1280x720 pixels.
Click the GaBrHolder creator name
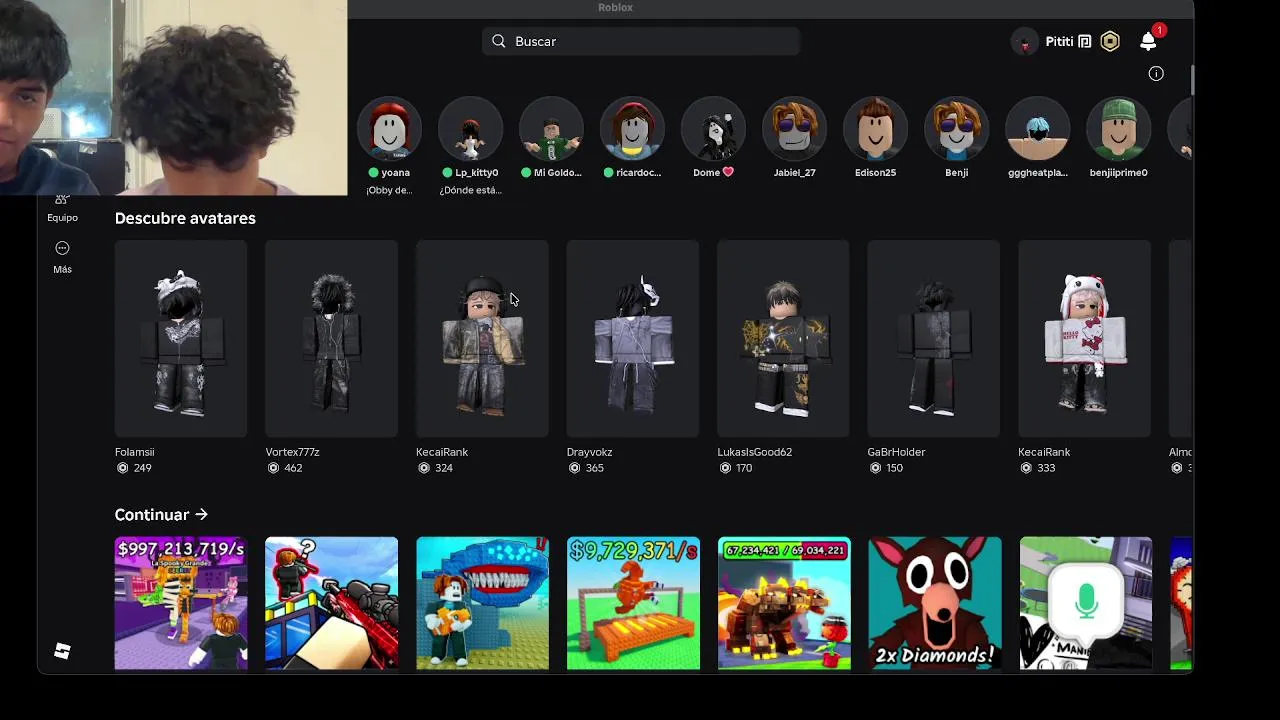pyautogui.click(x=896, y=452)
